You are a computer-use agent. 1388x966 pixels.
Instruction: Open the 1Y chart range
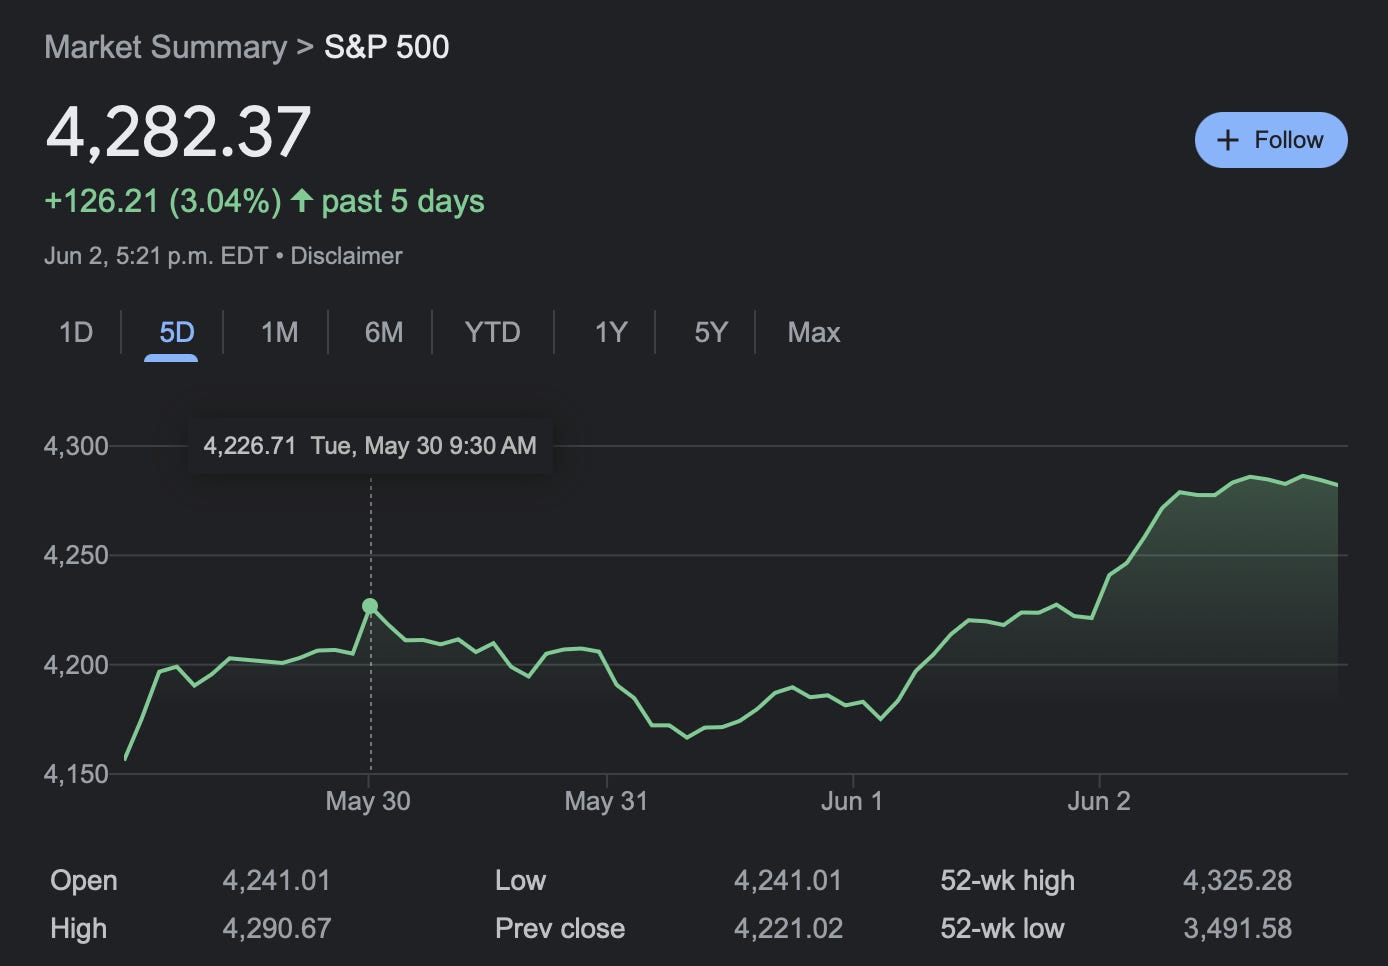(611, 332)
